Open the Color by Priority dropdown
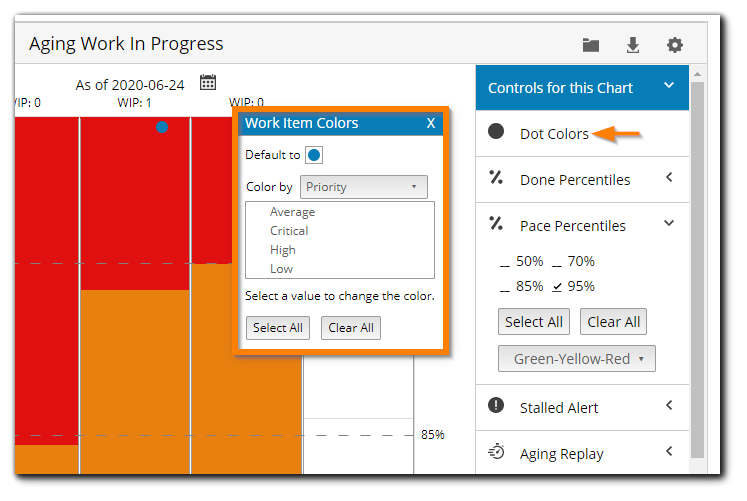The height and width of the screenshot is (501, 747). click(x=363, y=187)
